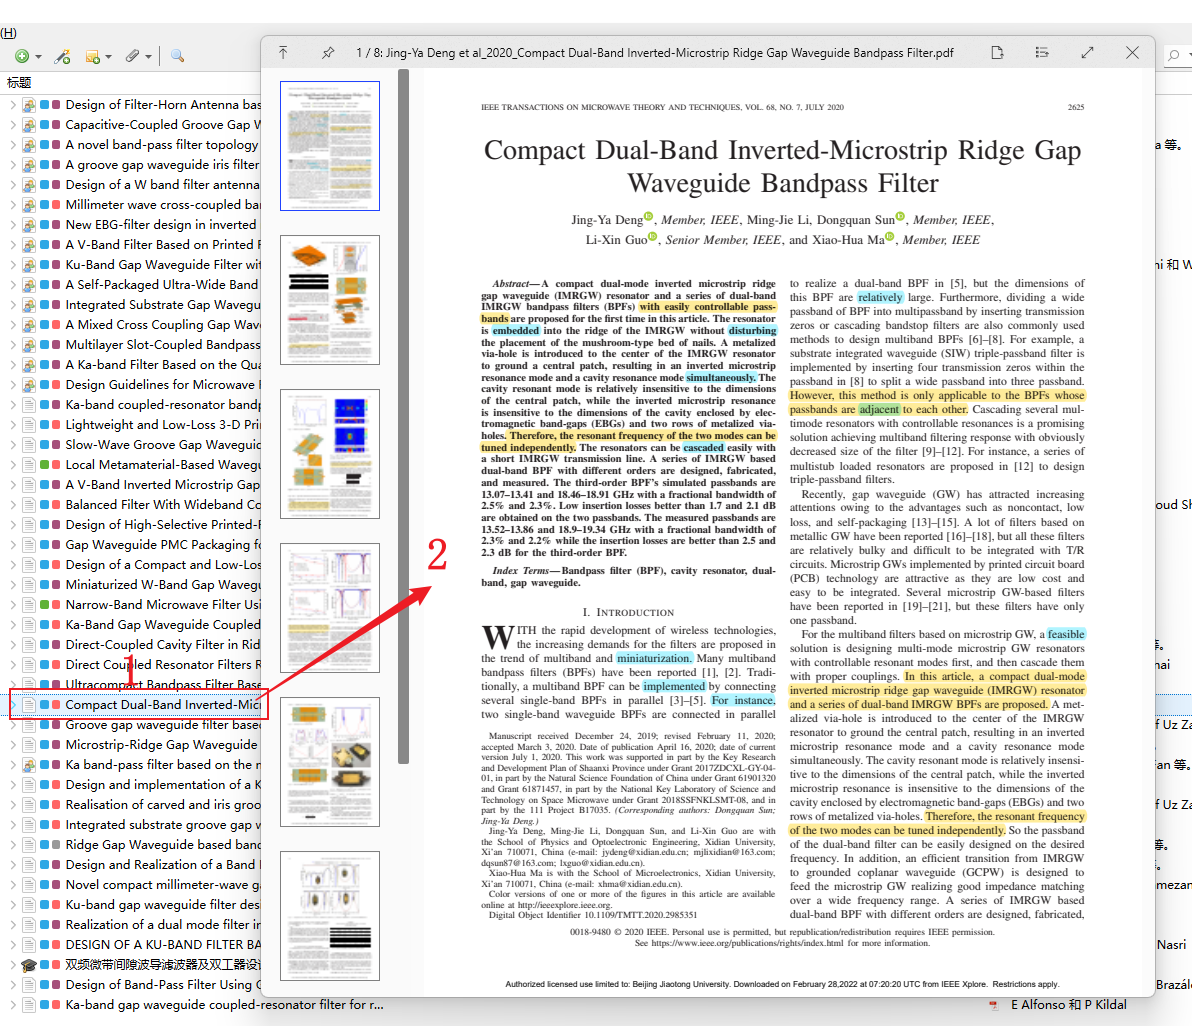Click the graduation cap thesis icon

[x=29, y=965]
